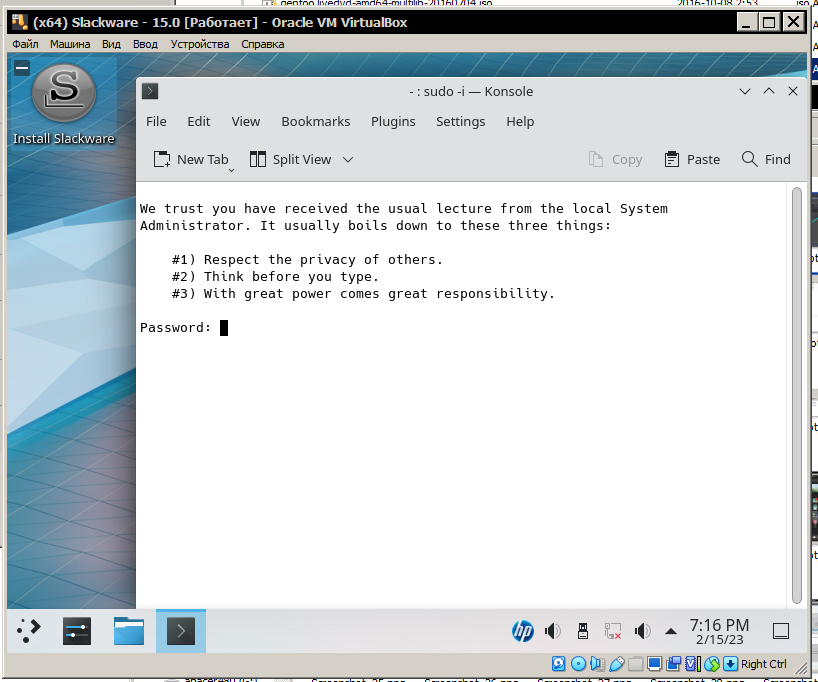
Task: Click the Paste toolbar button
Action: pos(692,159)
